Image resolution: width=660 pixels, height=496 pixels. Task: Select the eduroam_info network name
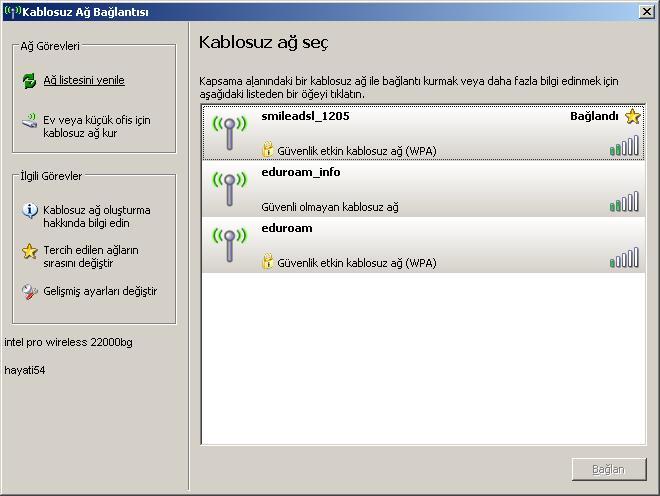301,172
